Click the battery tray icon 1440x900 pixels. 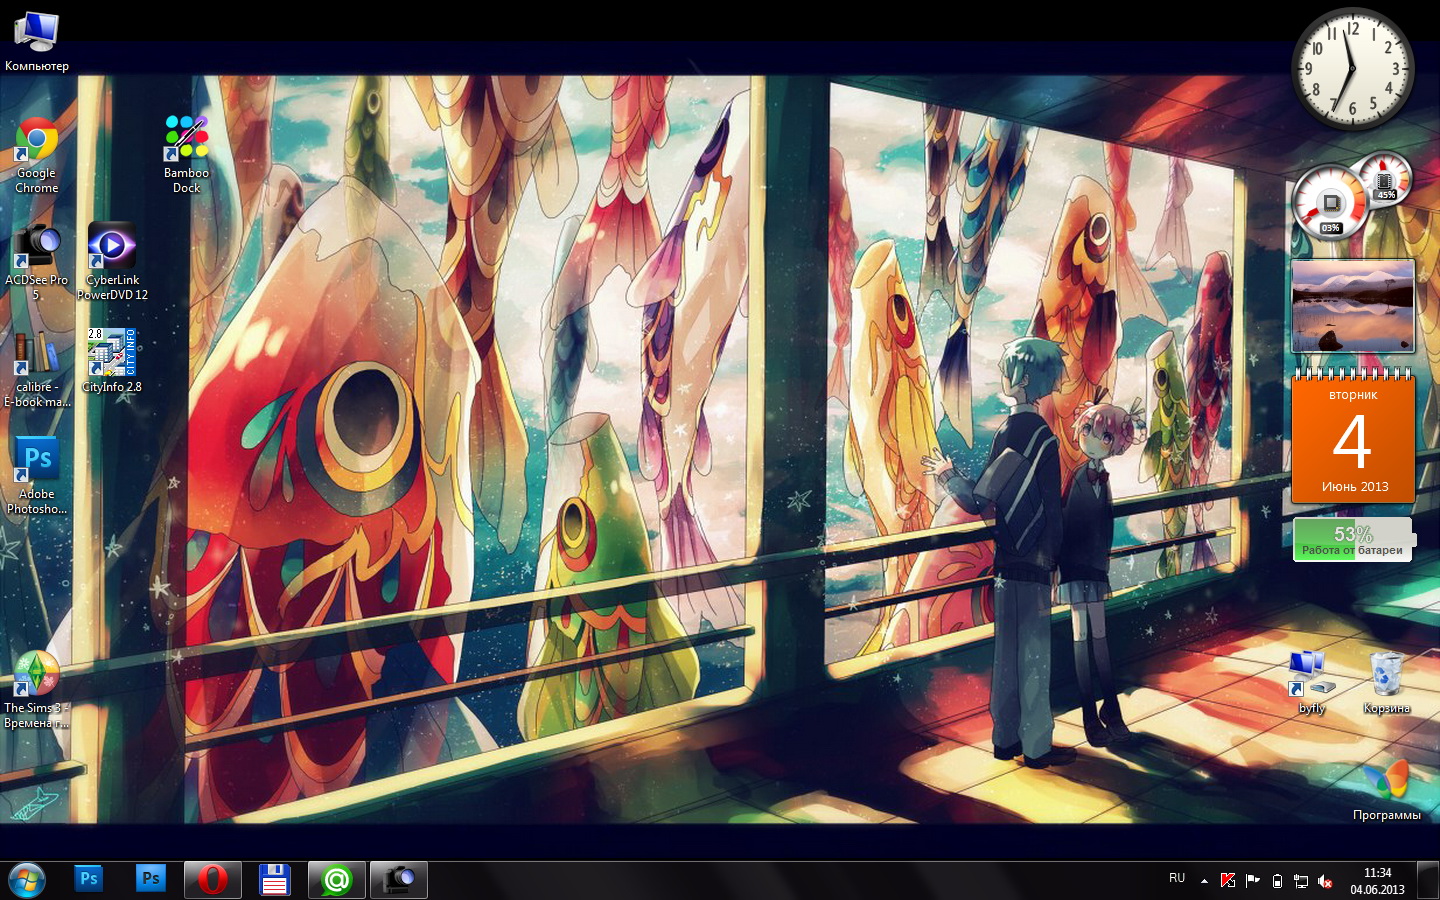1277,881
